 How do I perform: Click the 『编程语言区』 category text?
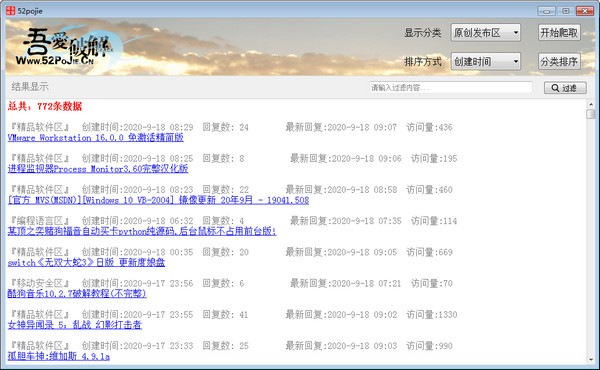pyautogui.click(x=39, y=221)
